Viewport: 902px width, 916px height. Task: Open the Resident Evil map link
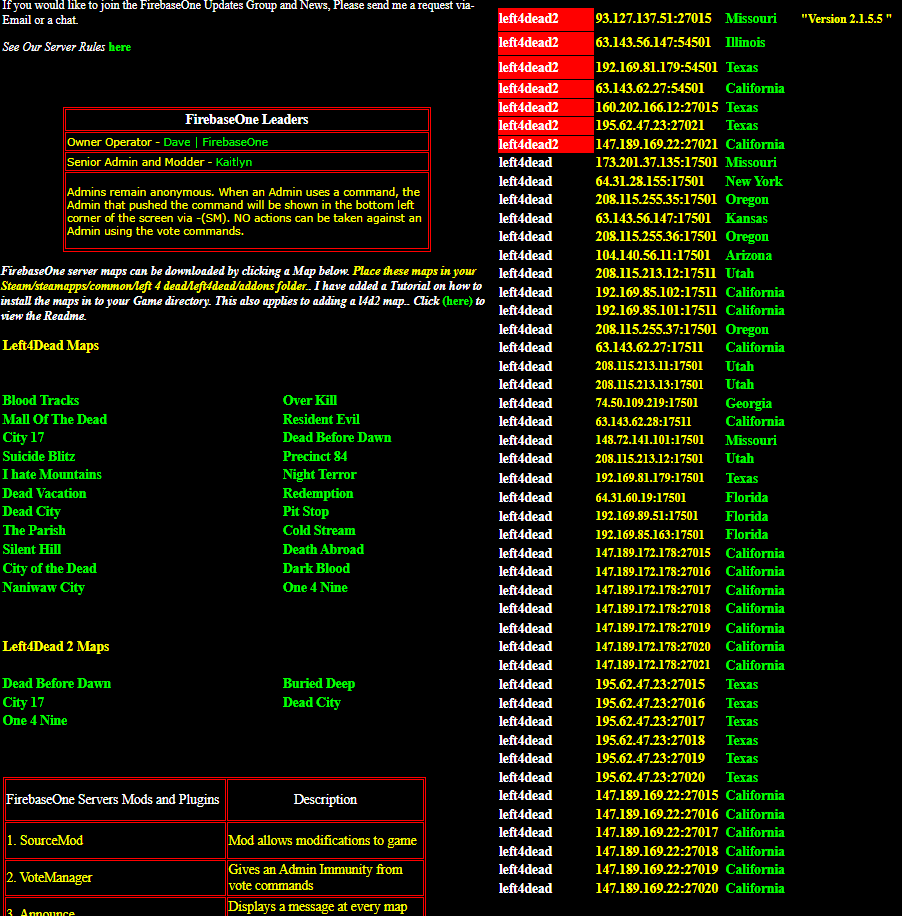[321, 419]
